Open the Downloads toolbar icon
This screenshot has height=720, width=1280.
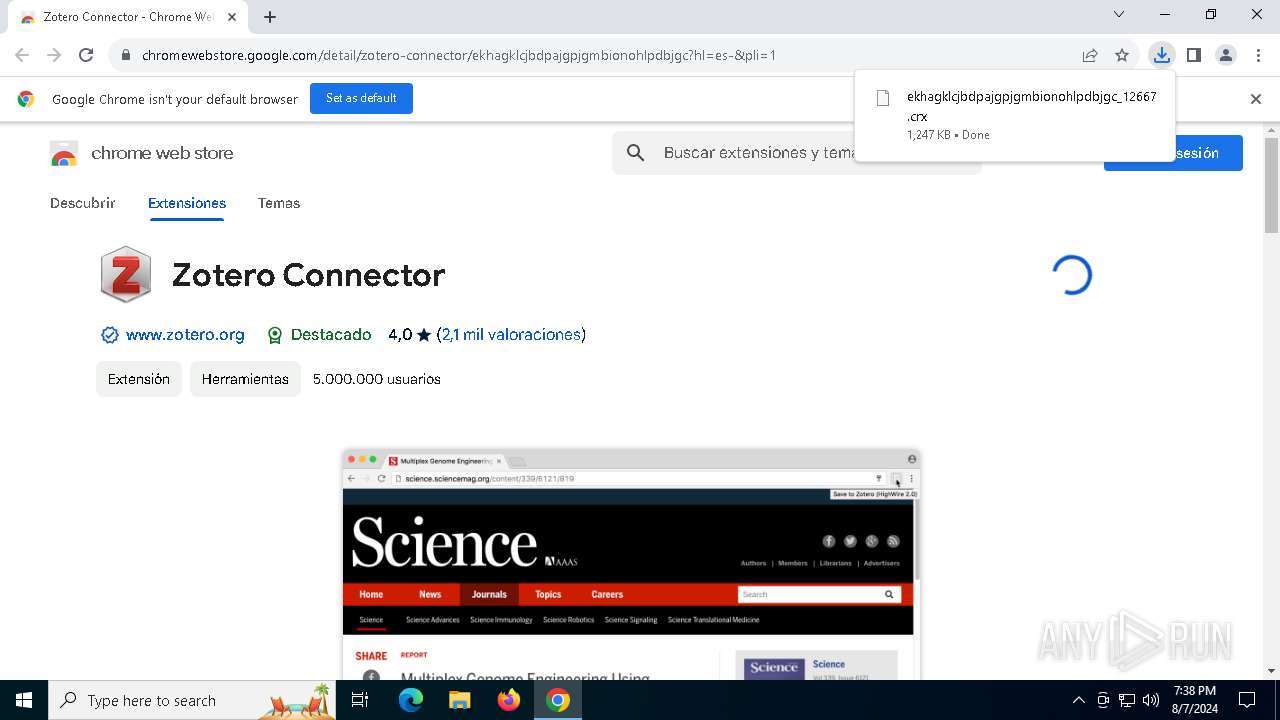click(x=1161, y=55)
